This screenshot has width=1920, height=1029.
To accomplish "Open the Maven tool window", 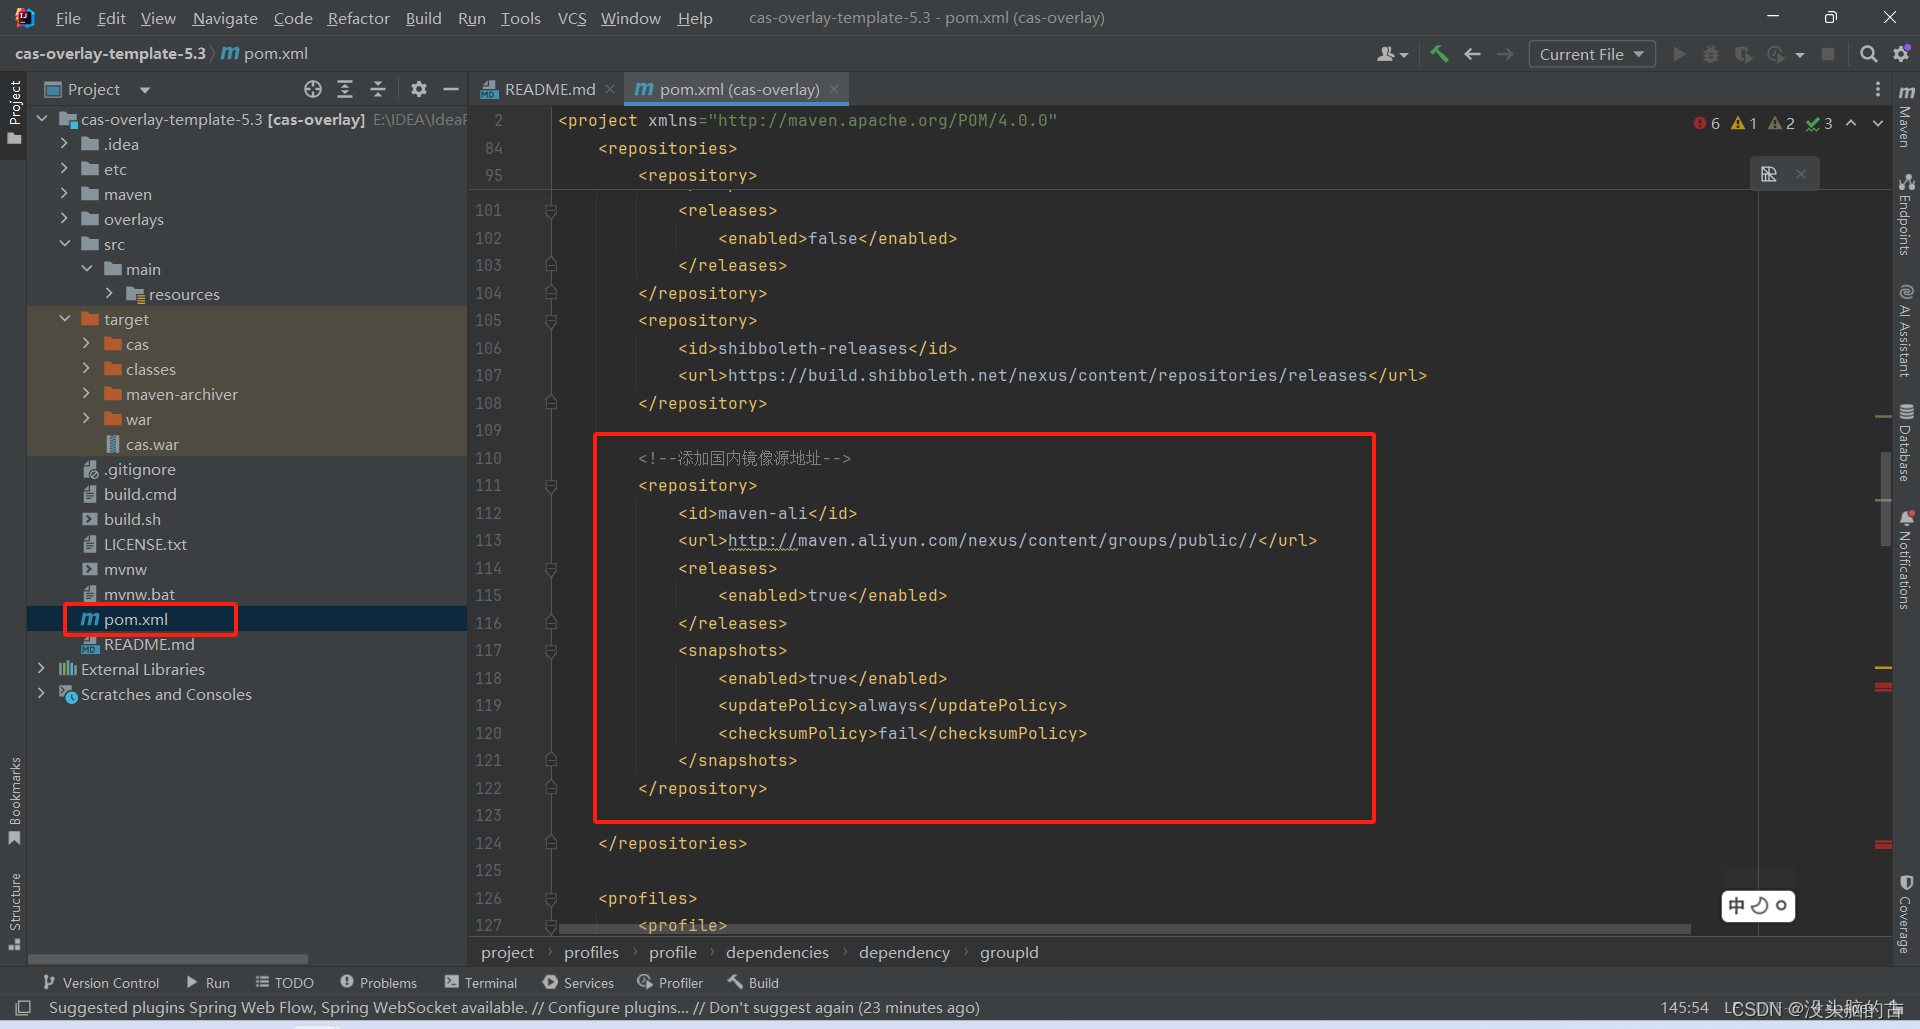I will tap(1906, 118).
